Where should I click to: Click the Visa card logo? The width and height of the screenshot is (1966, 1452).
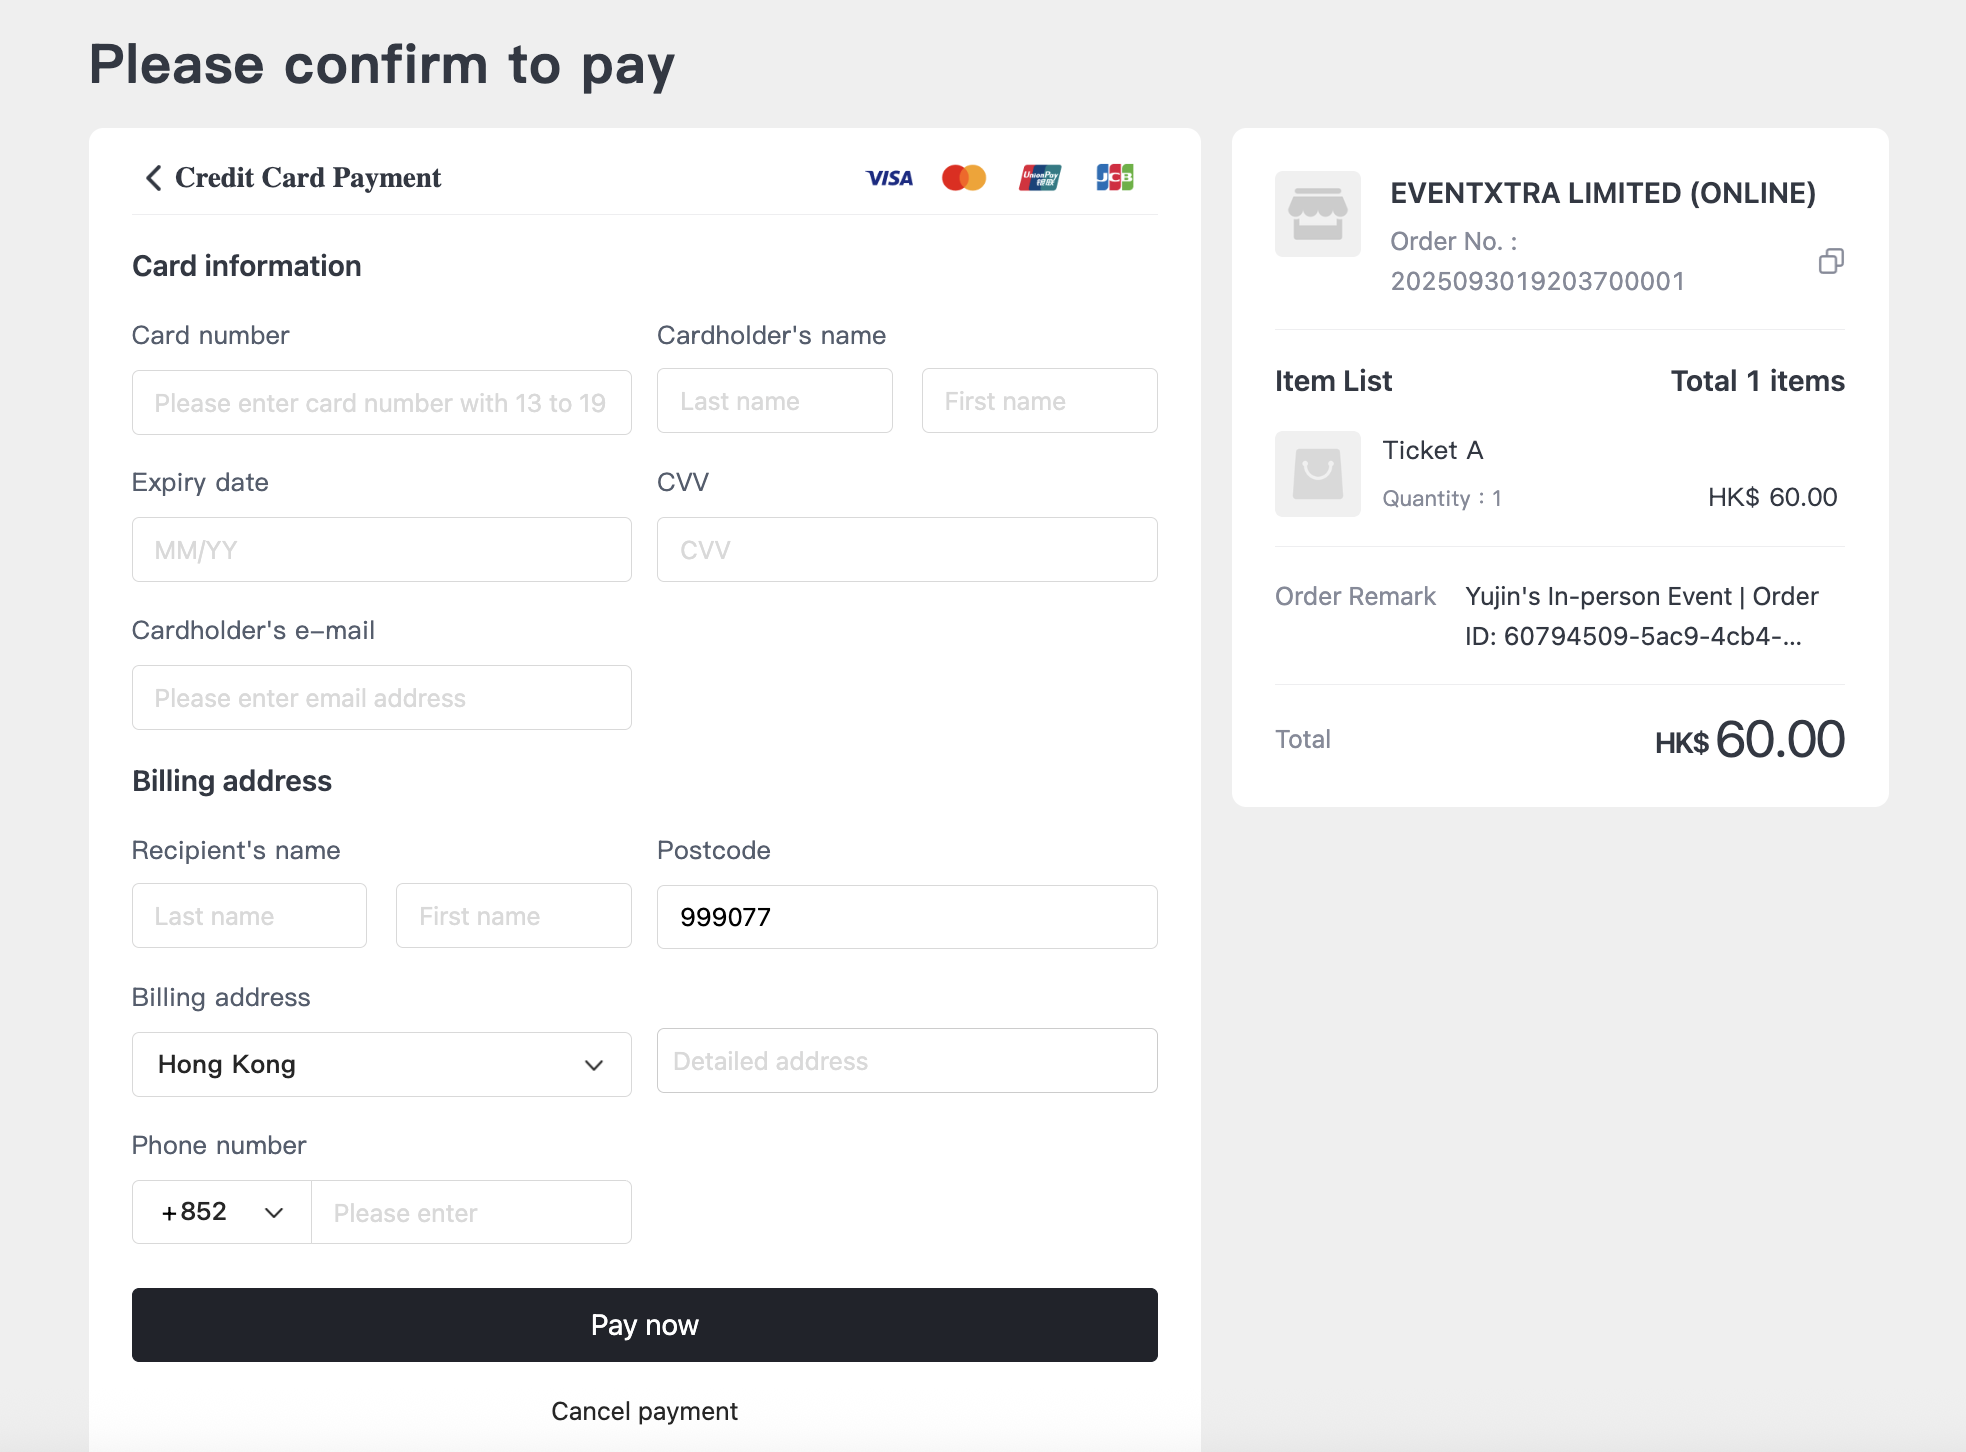889,178
